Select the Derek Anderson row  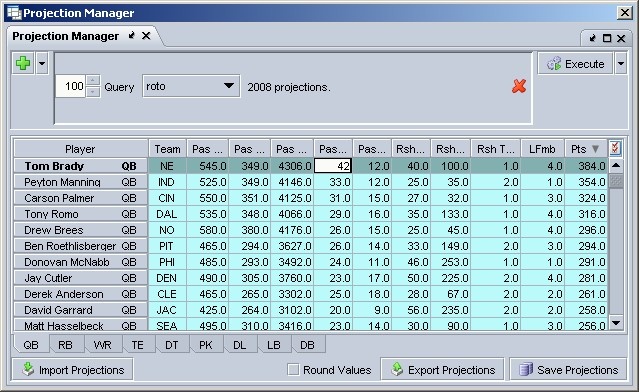(x=311, y=294)
